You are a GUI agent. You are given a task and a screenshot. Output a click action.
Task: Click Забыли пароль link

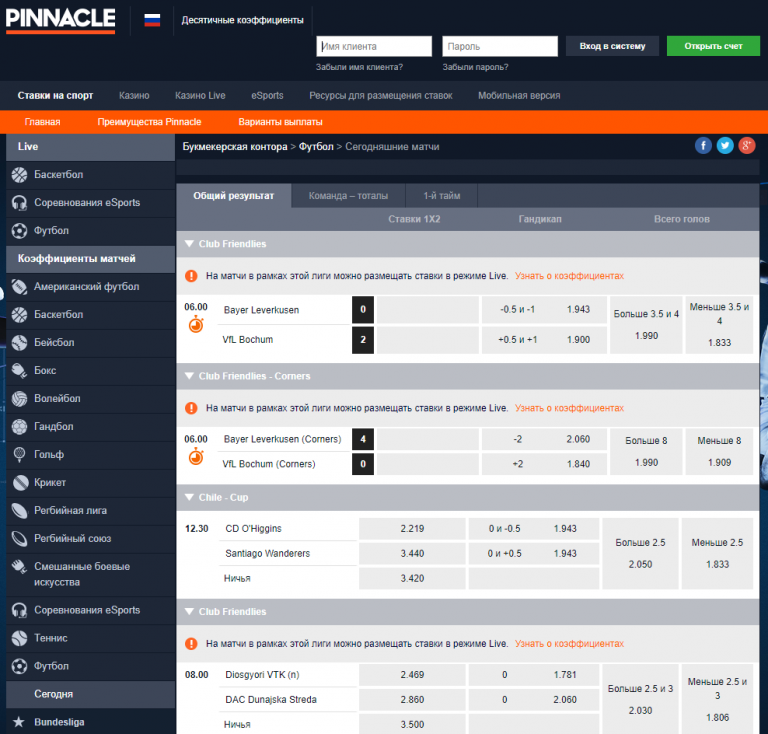tap(476, 67)
